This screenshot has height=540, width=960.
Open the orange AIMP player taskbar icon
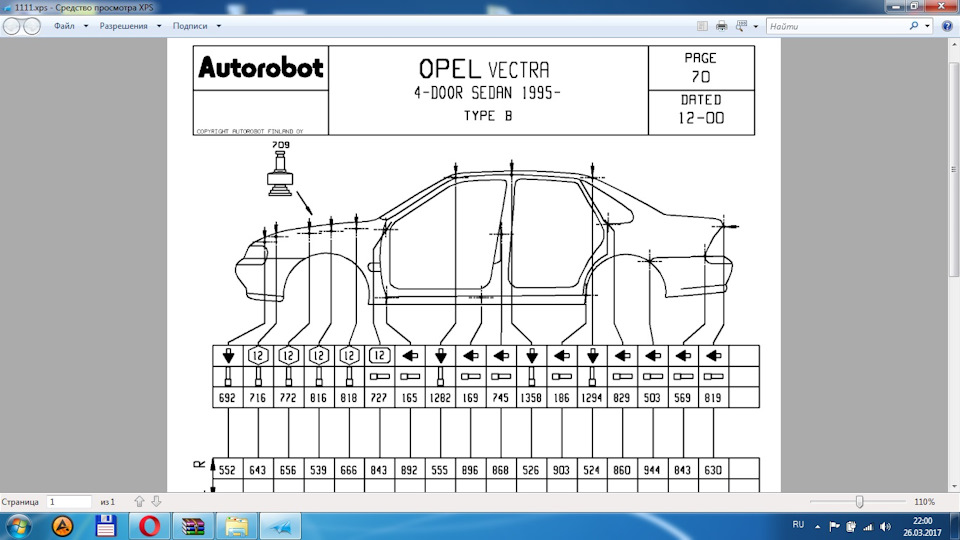tap(62, 527)
